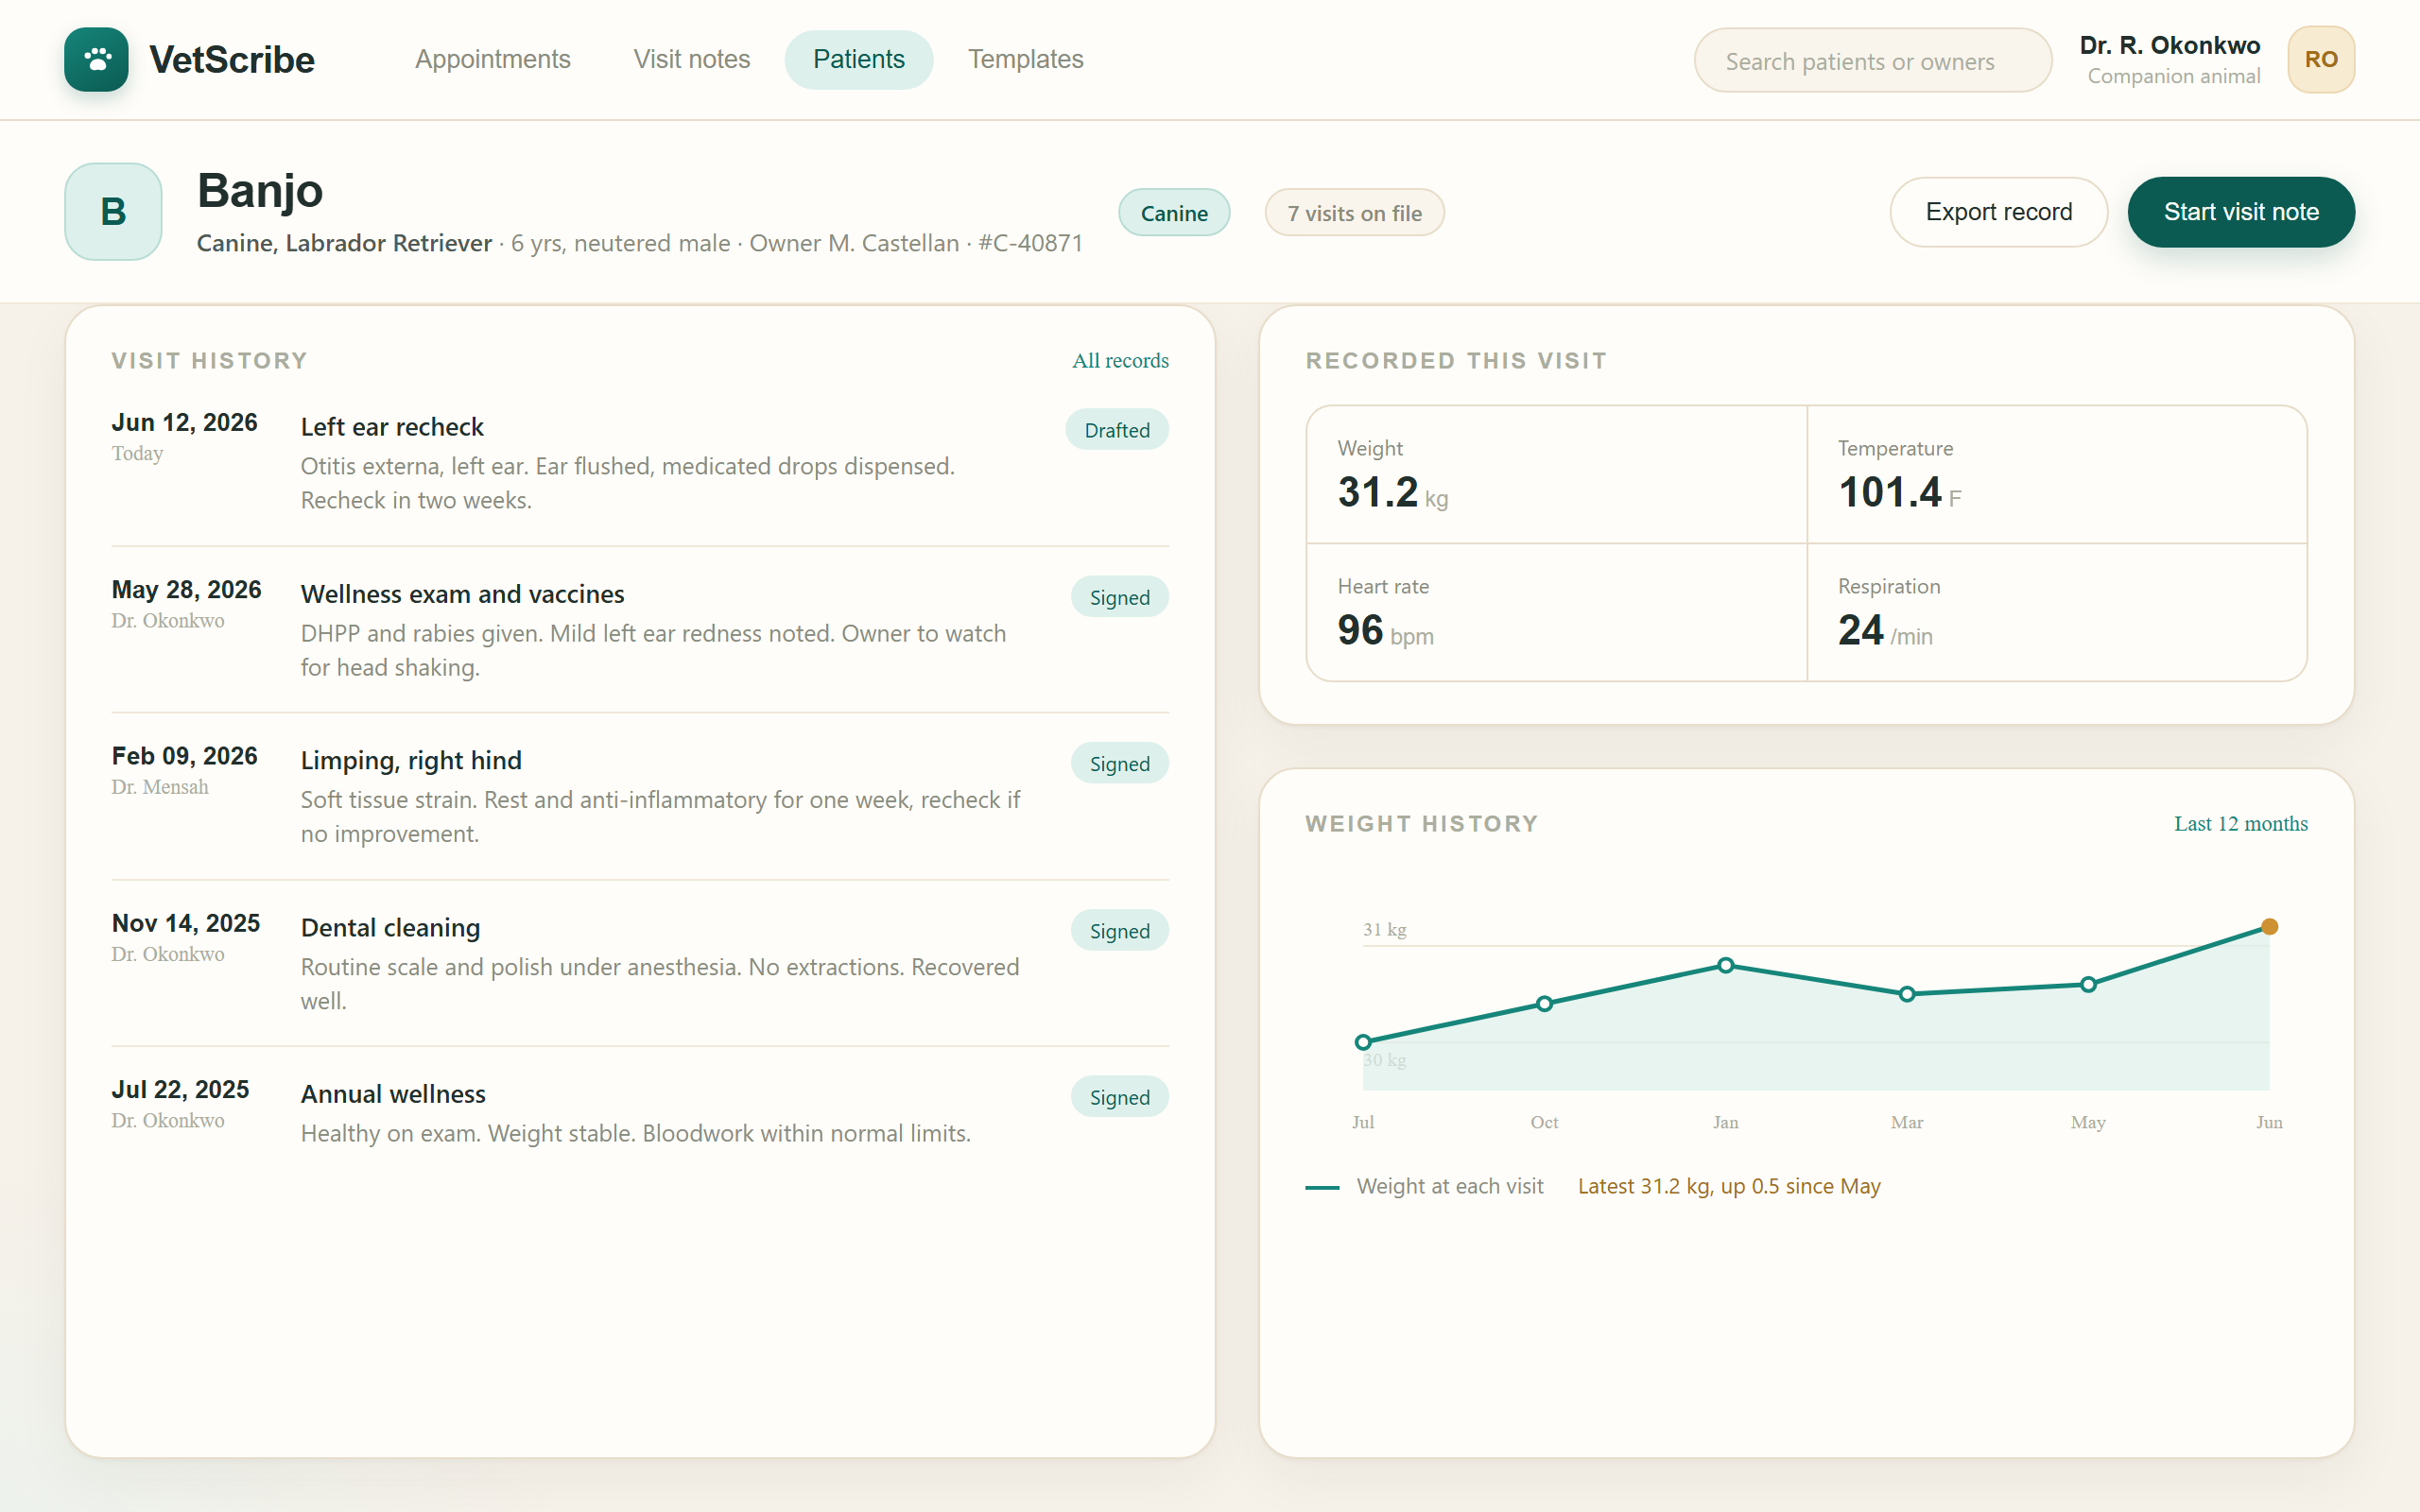Click the Dr. R. Okonkwo profile name
Screen dimensions: 2420x1512
(x=2169, y=46)
